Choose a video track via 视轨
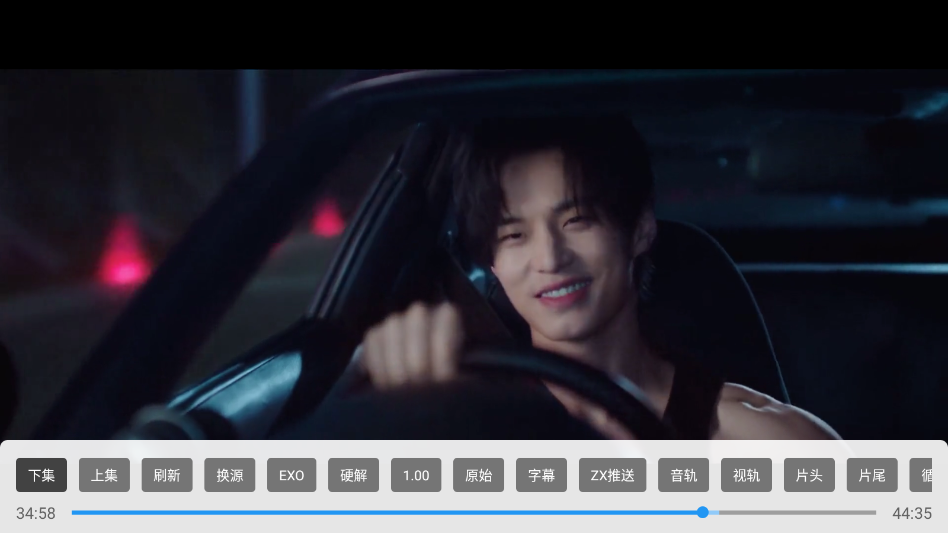 click(x=746, y=475)
